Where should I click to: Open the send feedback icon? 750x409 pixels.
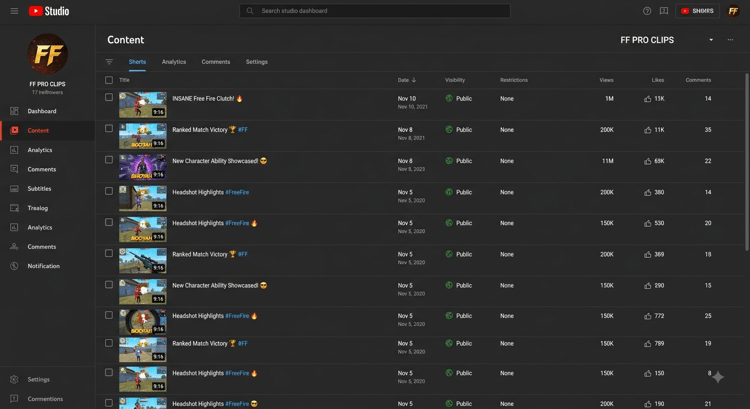(x=664, y=11)
